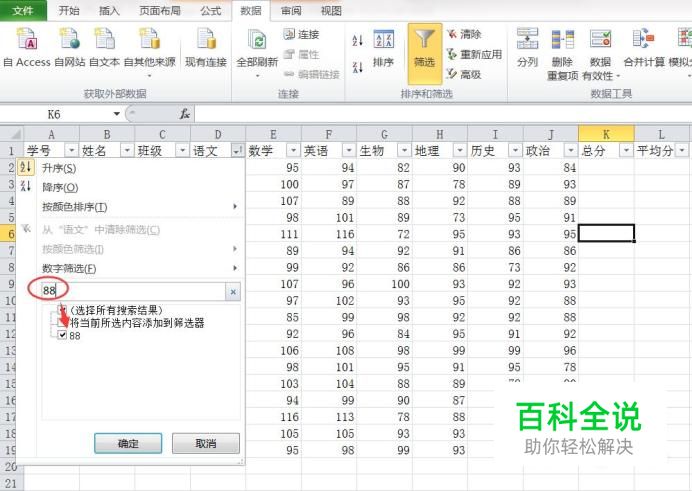Split text to columns (分列)
Viewport: 692px width, 491px height.
[x=528, y=47]
